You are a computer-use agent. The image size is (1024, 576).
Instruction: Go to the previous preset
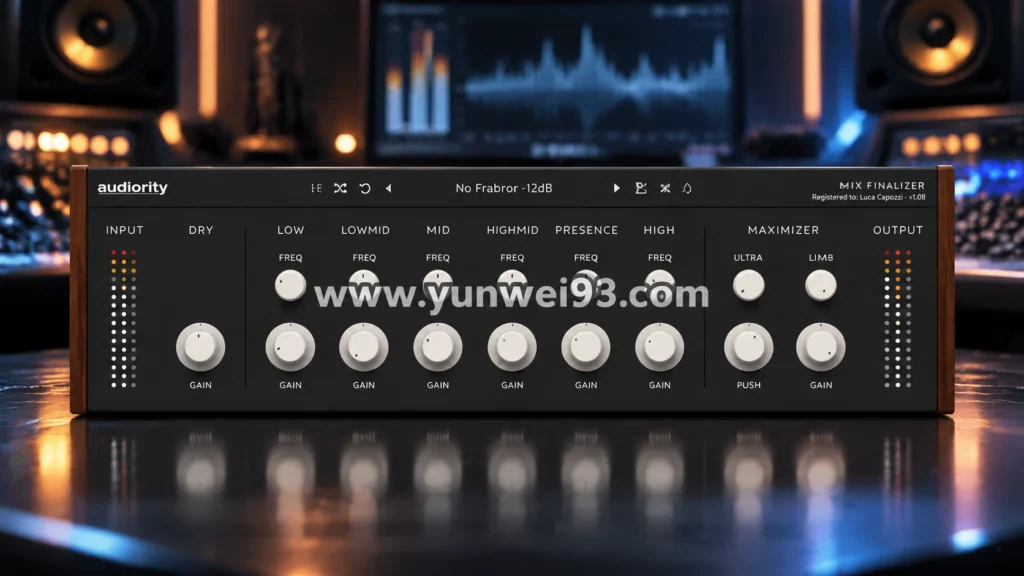click(x=389, y=188)
